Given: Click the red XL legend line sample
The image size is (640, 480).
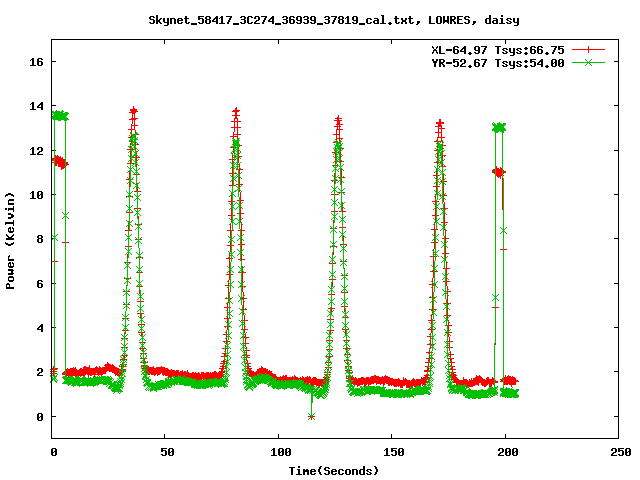Looking at the screenshot, I should coord(588,50).
